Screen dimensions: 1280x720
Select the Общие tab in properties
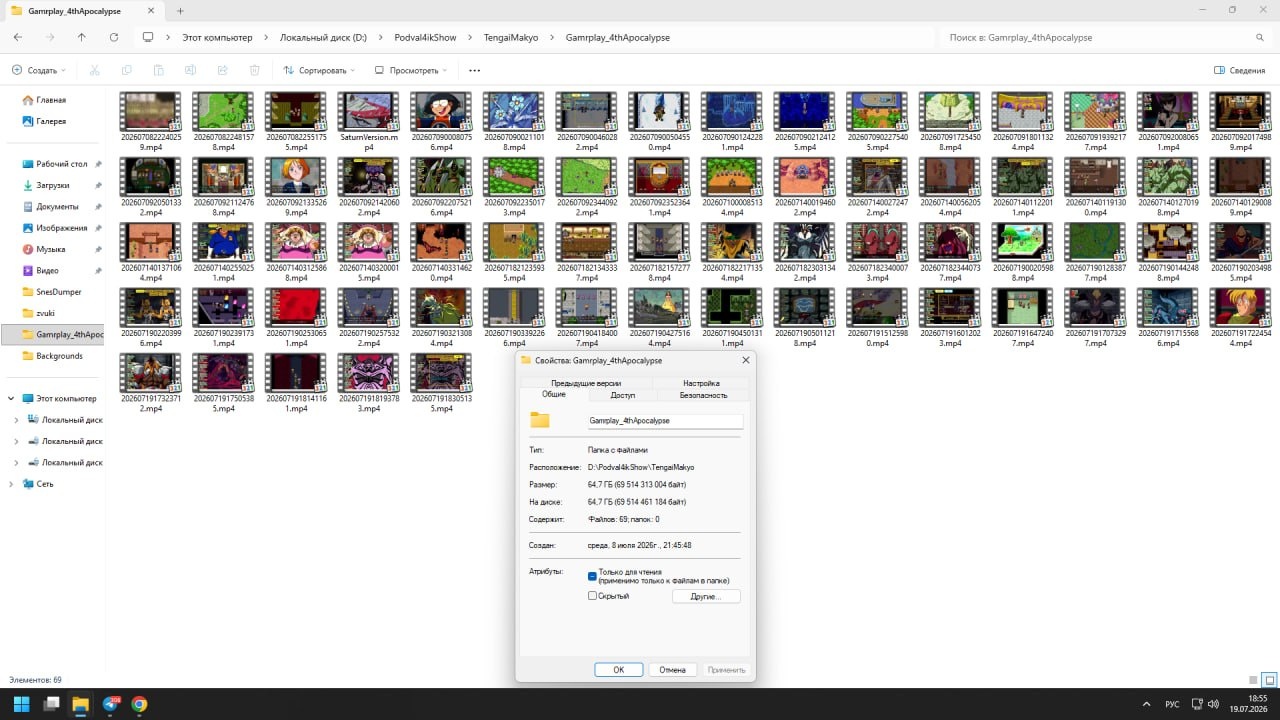554,394
